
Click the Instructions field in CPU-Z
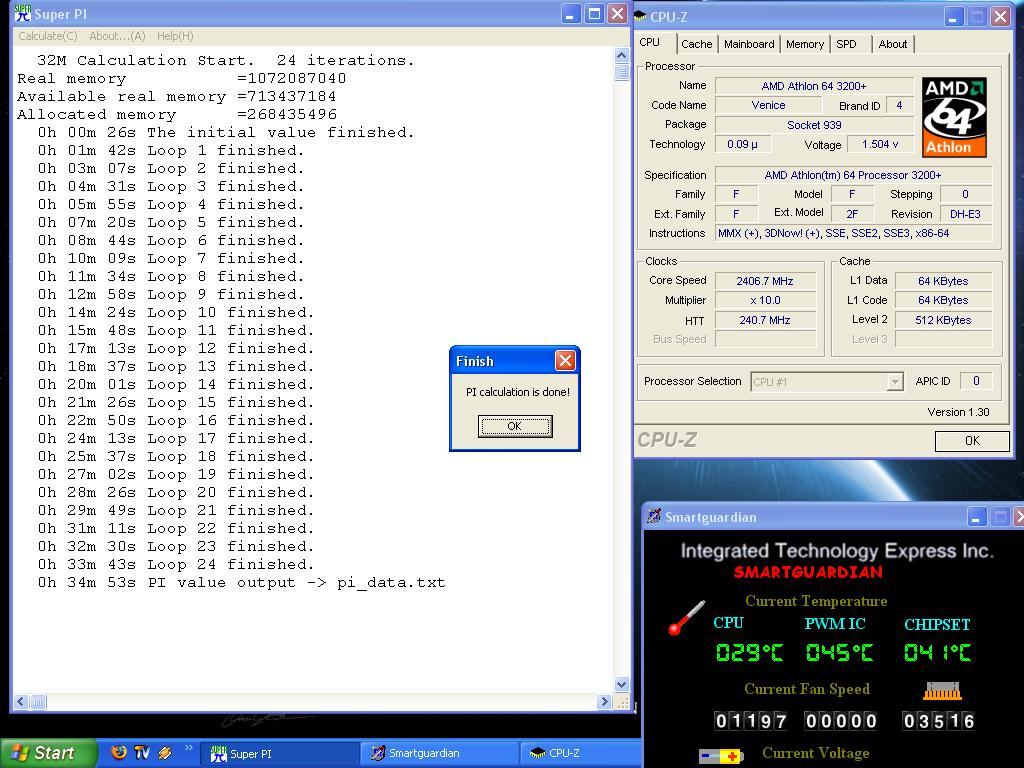click(x=854, y=233)
